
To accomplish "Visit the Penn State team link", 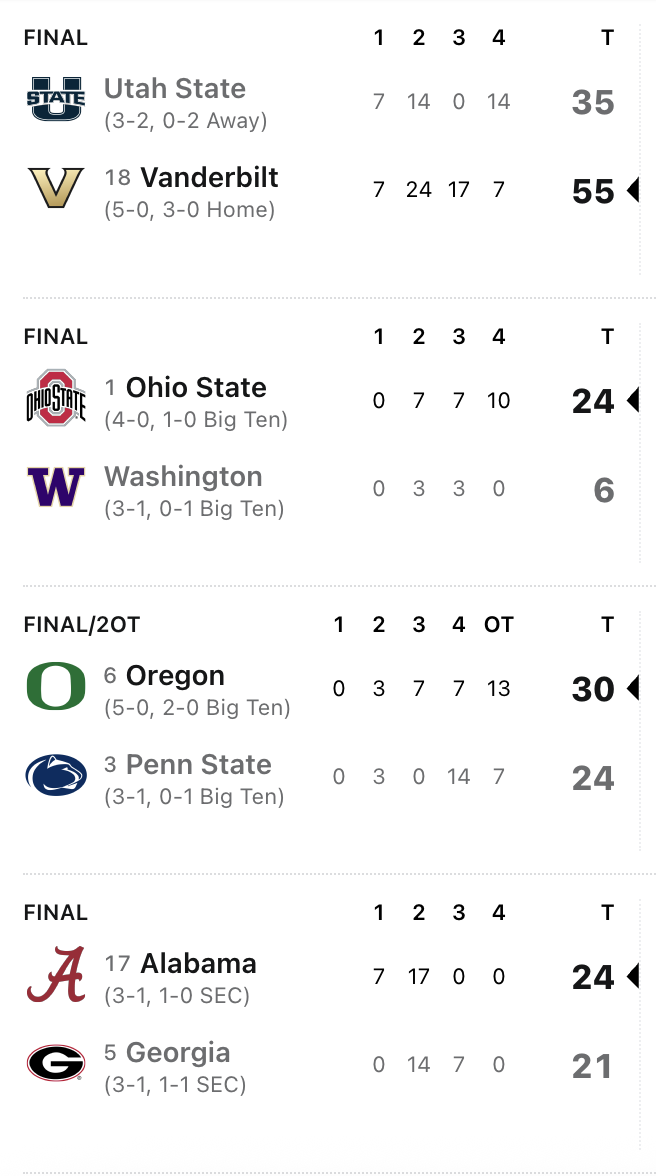I will point(199,765).
